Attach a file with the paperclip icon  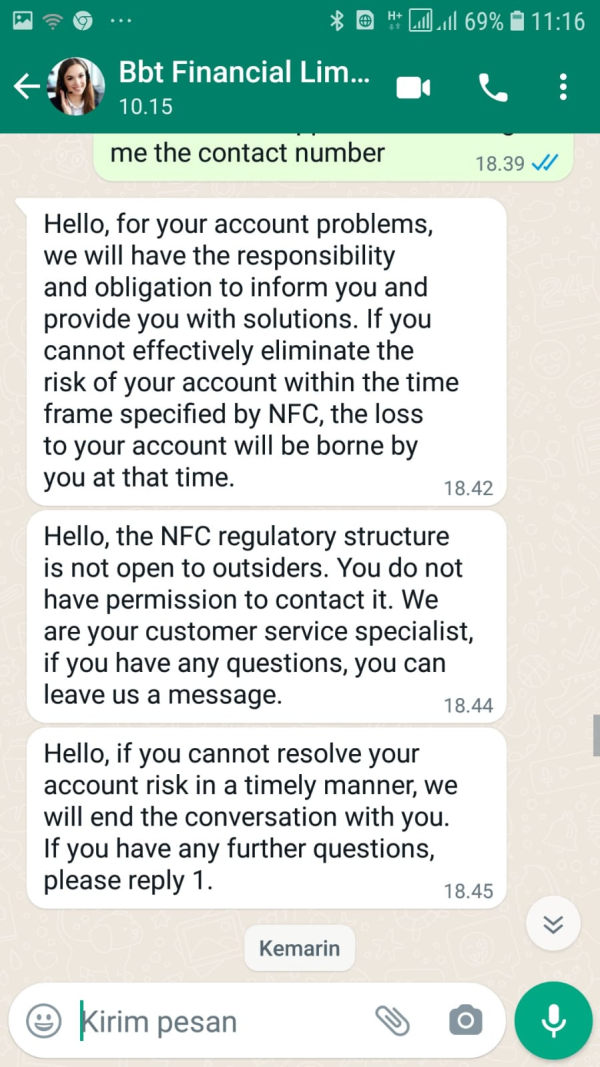(393, 1021)
